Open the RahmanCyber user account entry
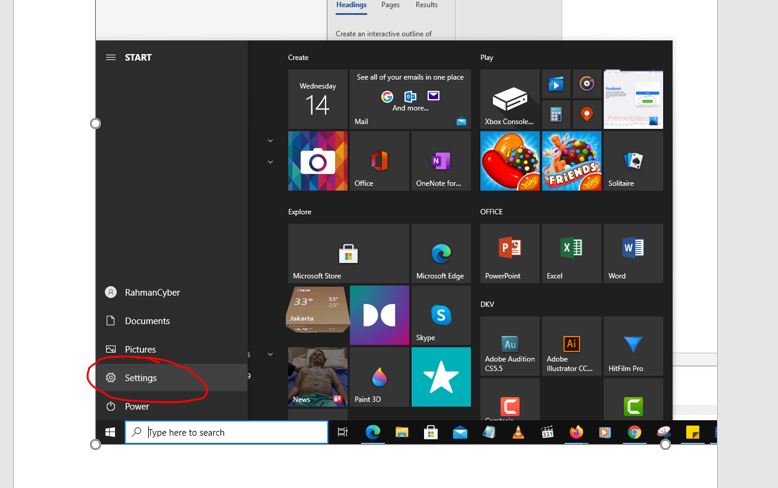Screen dimensions: 778x488 click(172, 293)
